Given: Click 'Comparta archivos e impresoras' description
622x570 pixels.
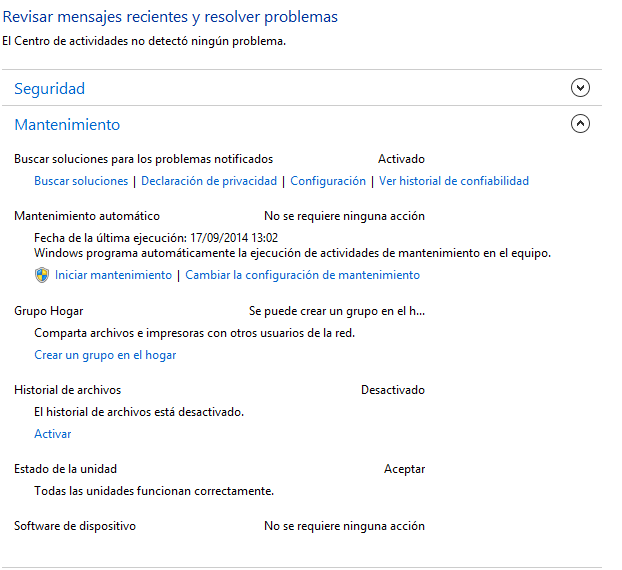Looking at the screenshot, I should click(194, 333).
